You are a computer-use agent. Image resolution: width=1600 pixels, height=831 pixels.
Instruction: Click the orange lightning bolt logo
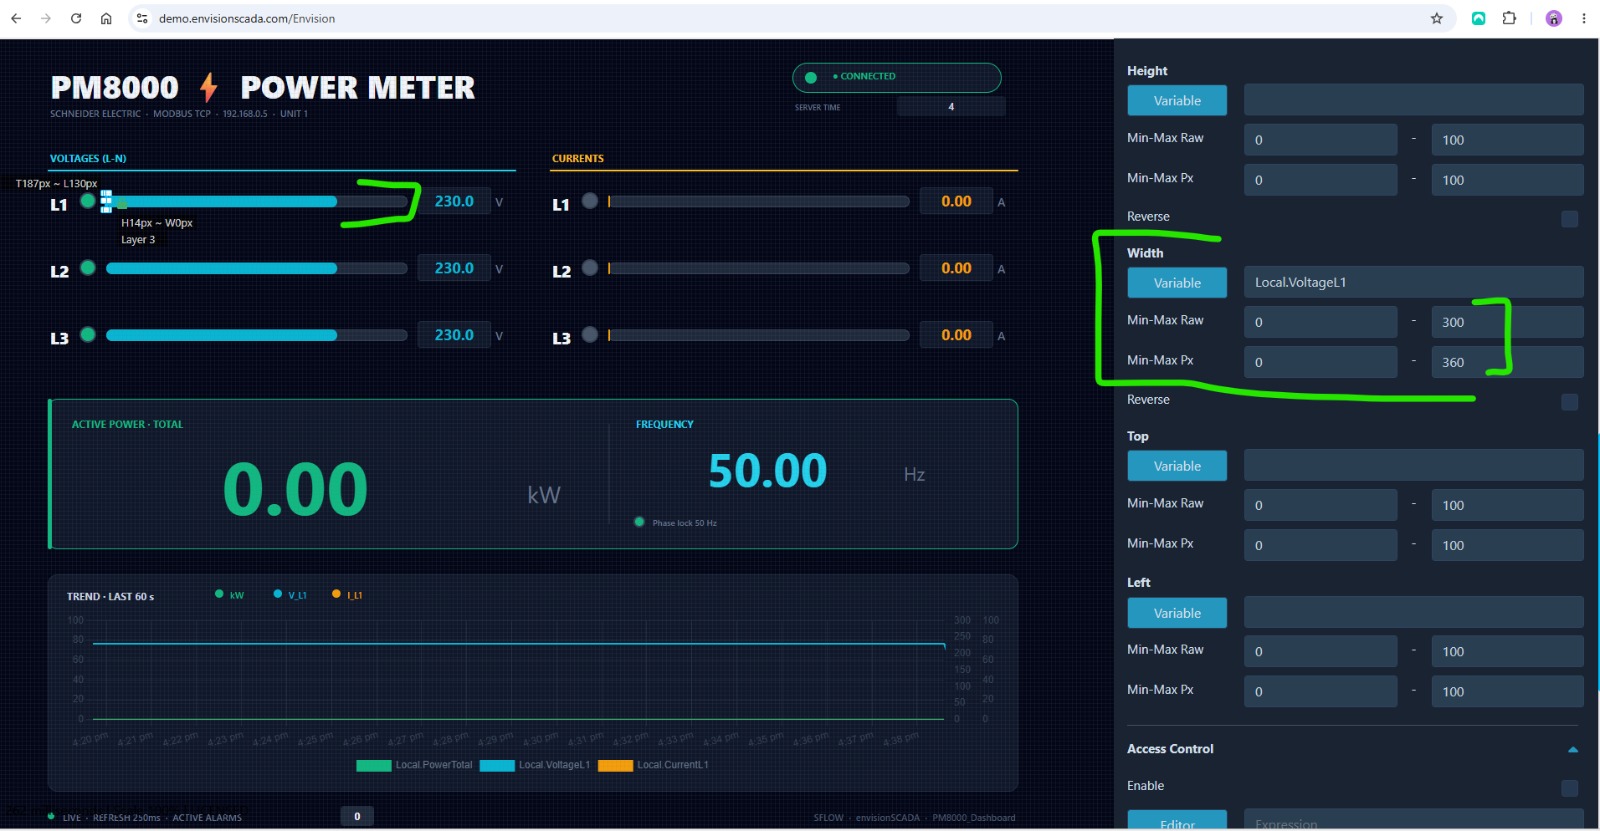pos(208,87)
